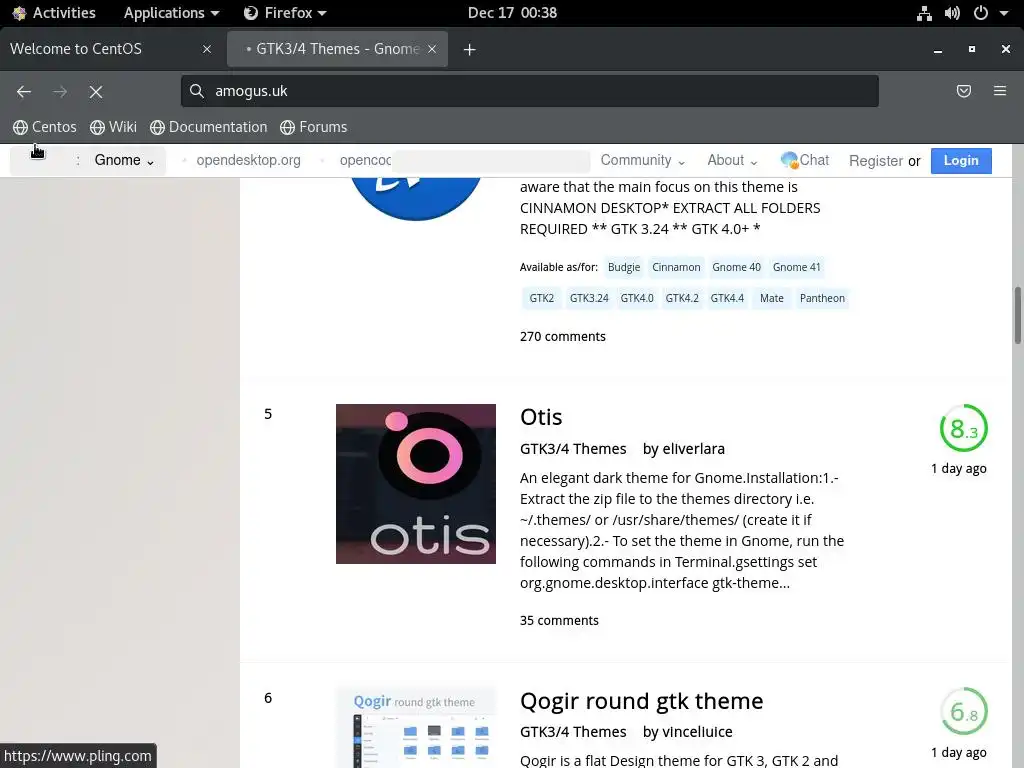
Task: Select the GTK3.24 tag
Action: coord(588,298)
